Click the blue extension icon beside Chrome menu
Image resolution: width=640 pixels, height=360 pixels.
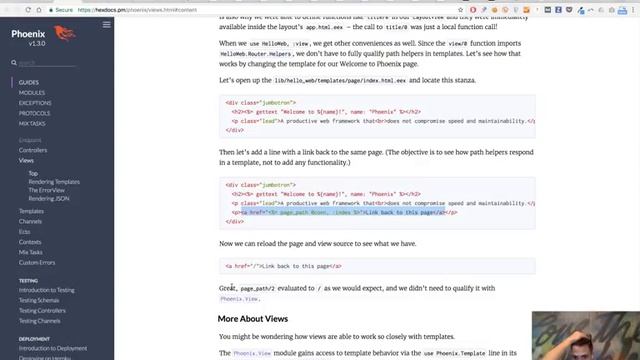pos(622,10)
